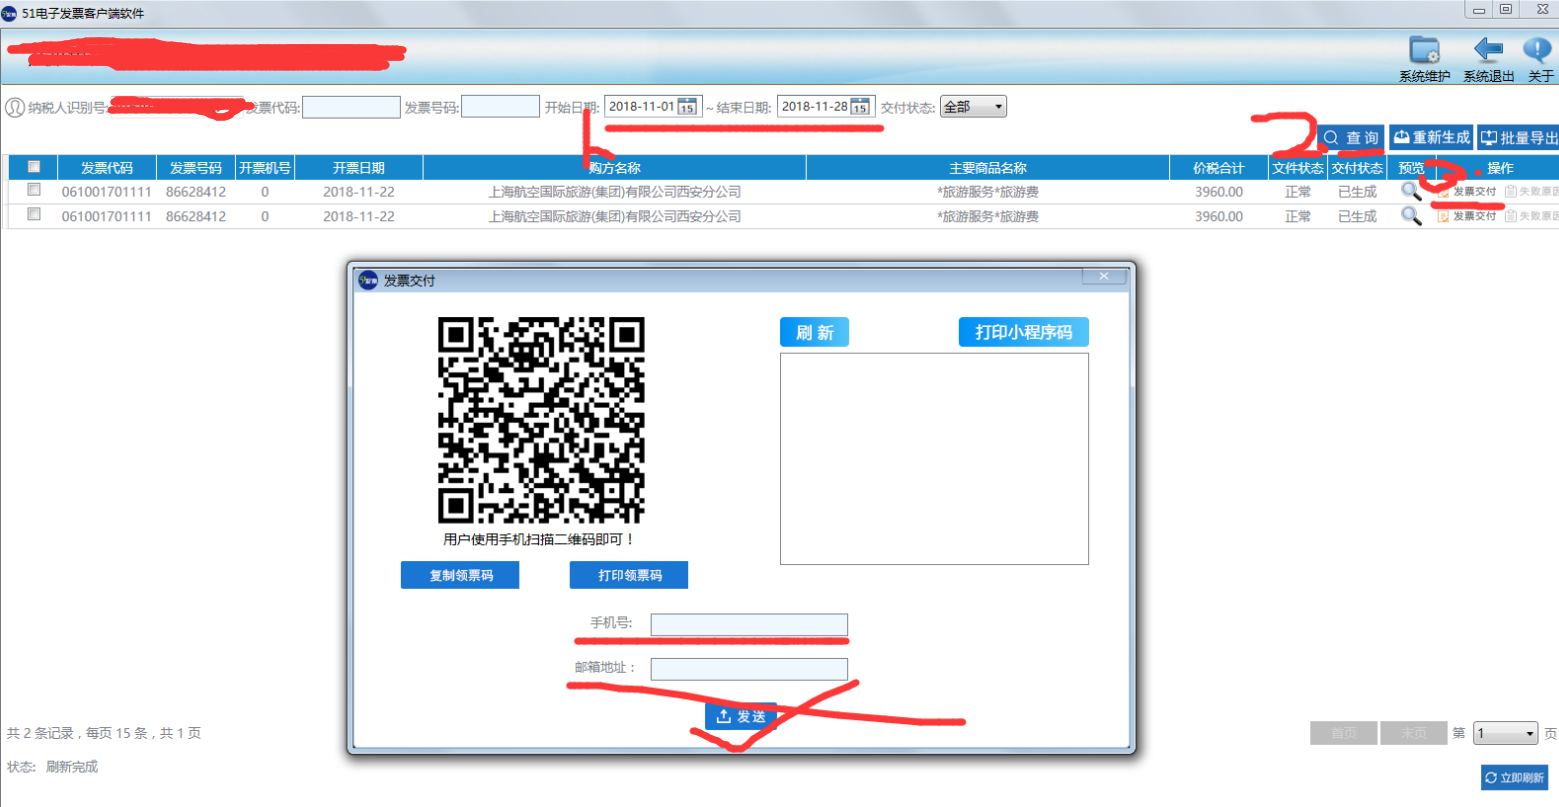Select 86628412 in the second invoice row
1559x807 pixels.
(196, 216)
